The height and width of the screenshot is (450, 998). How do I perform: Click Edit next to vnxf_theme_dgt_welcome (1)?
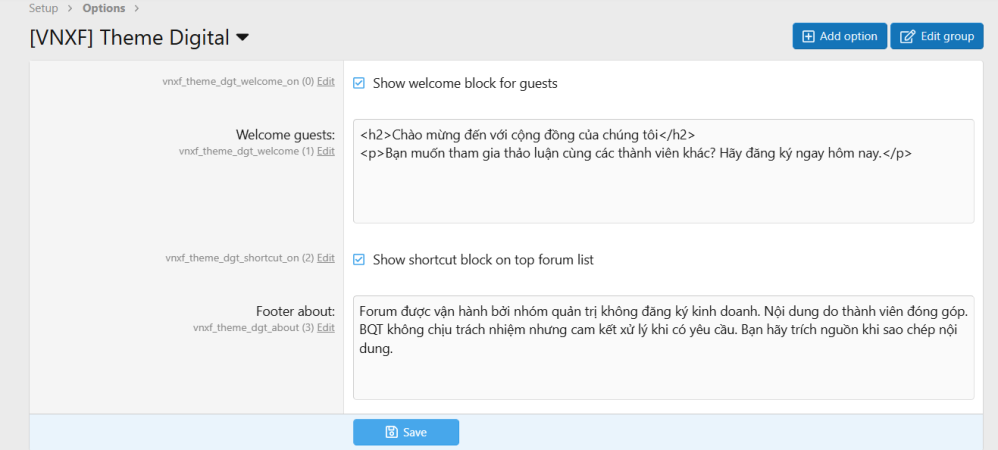coord(326,151)
